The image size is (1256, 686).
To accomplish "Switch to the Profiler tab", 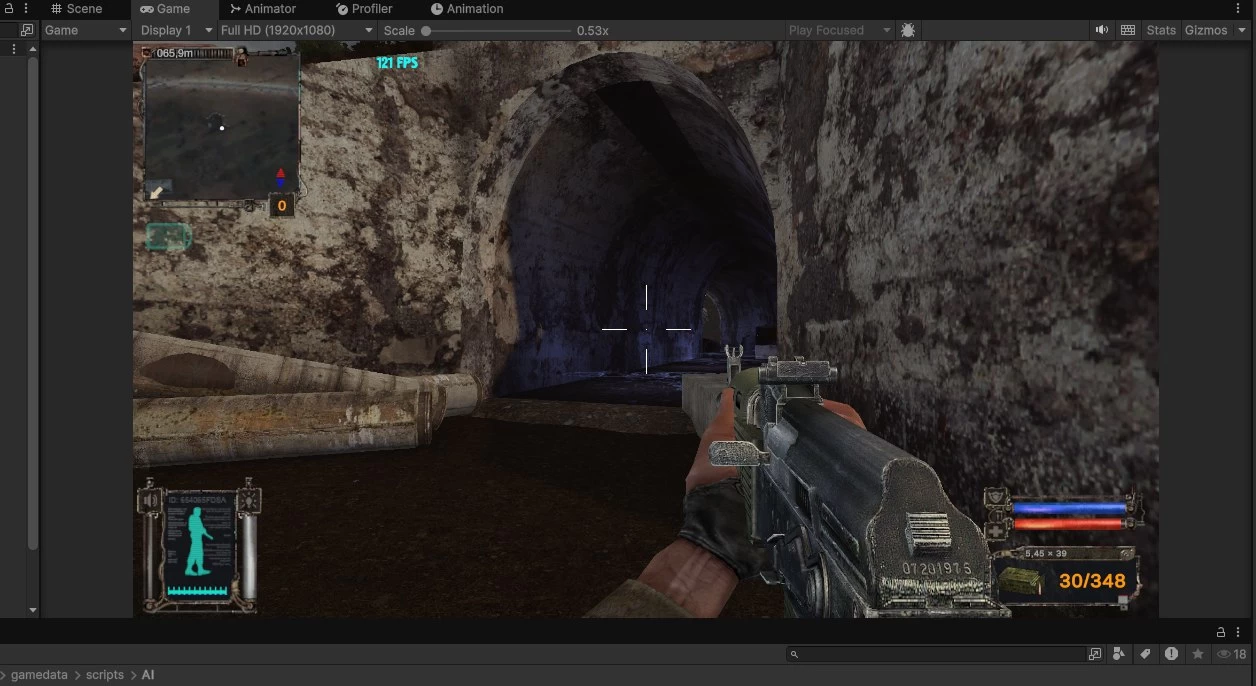I will coord(364,9).
